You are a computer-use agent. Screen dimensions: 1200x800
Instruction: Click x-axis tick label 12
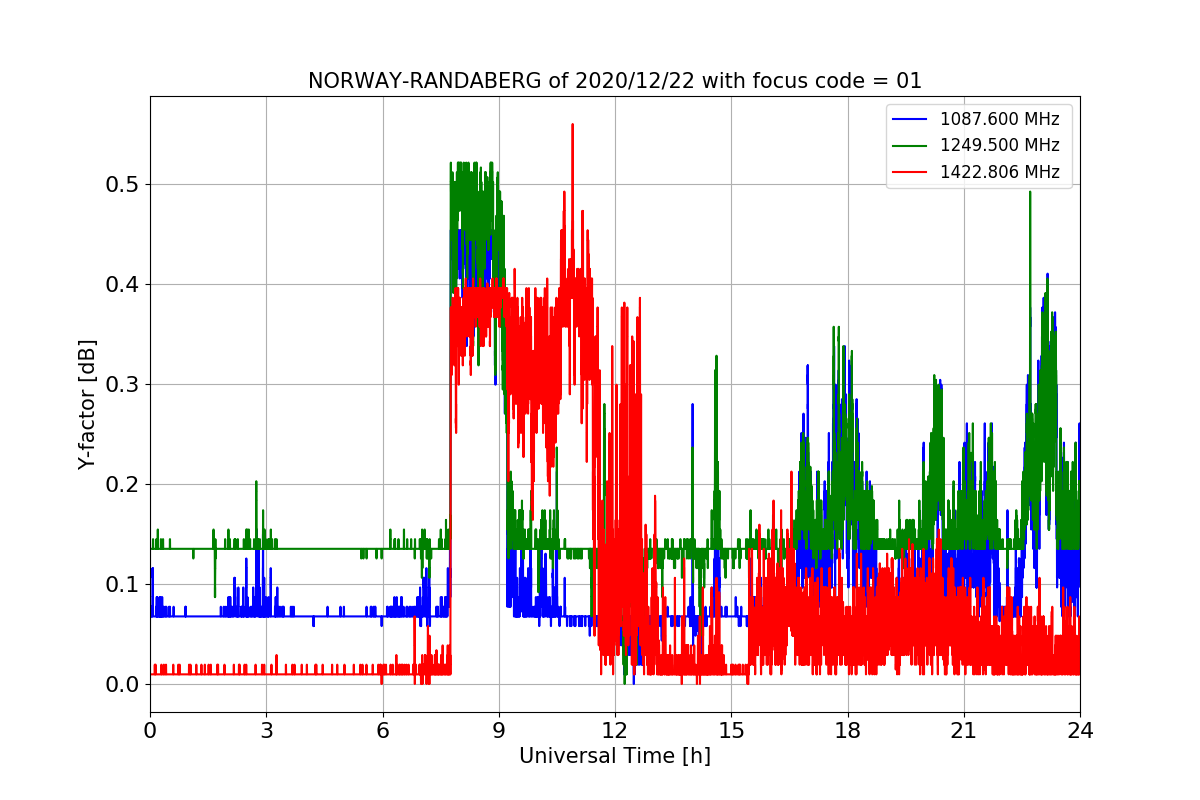(615, 730)
